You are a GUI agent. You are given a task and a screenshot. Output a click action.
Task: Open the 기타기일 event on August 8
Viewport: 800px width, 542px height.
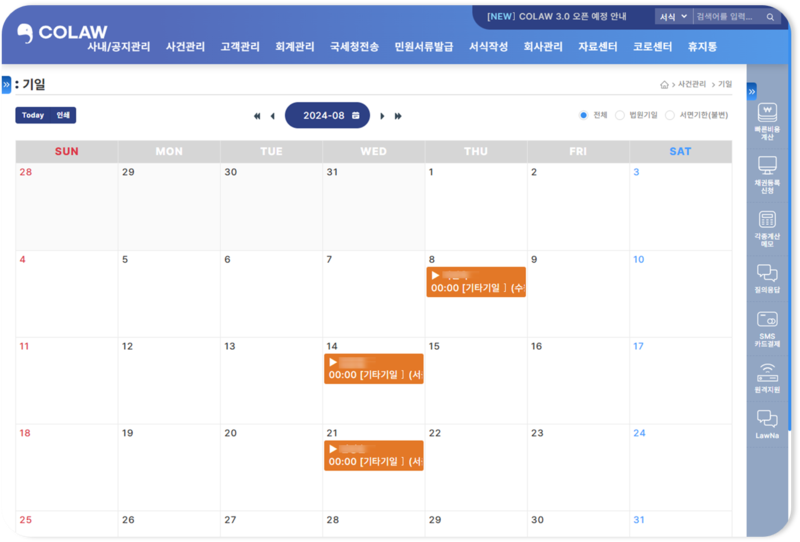476,282
